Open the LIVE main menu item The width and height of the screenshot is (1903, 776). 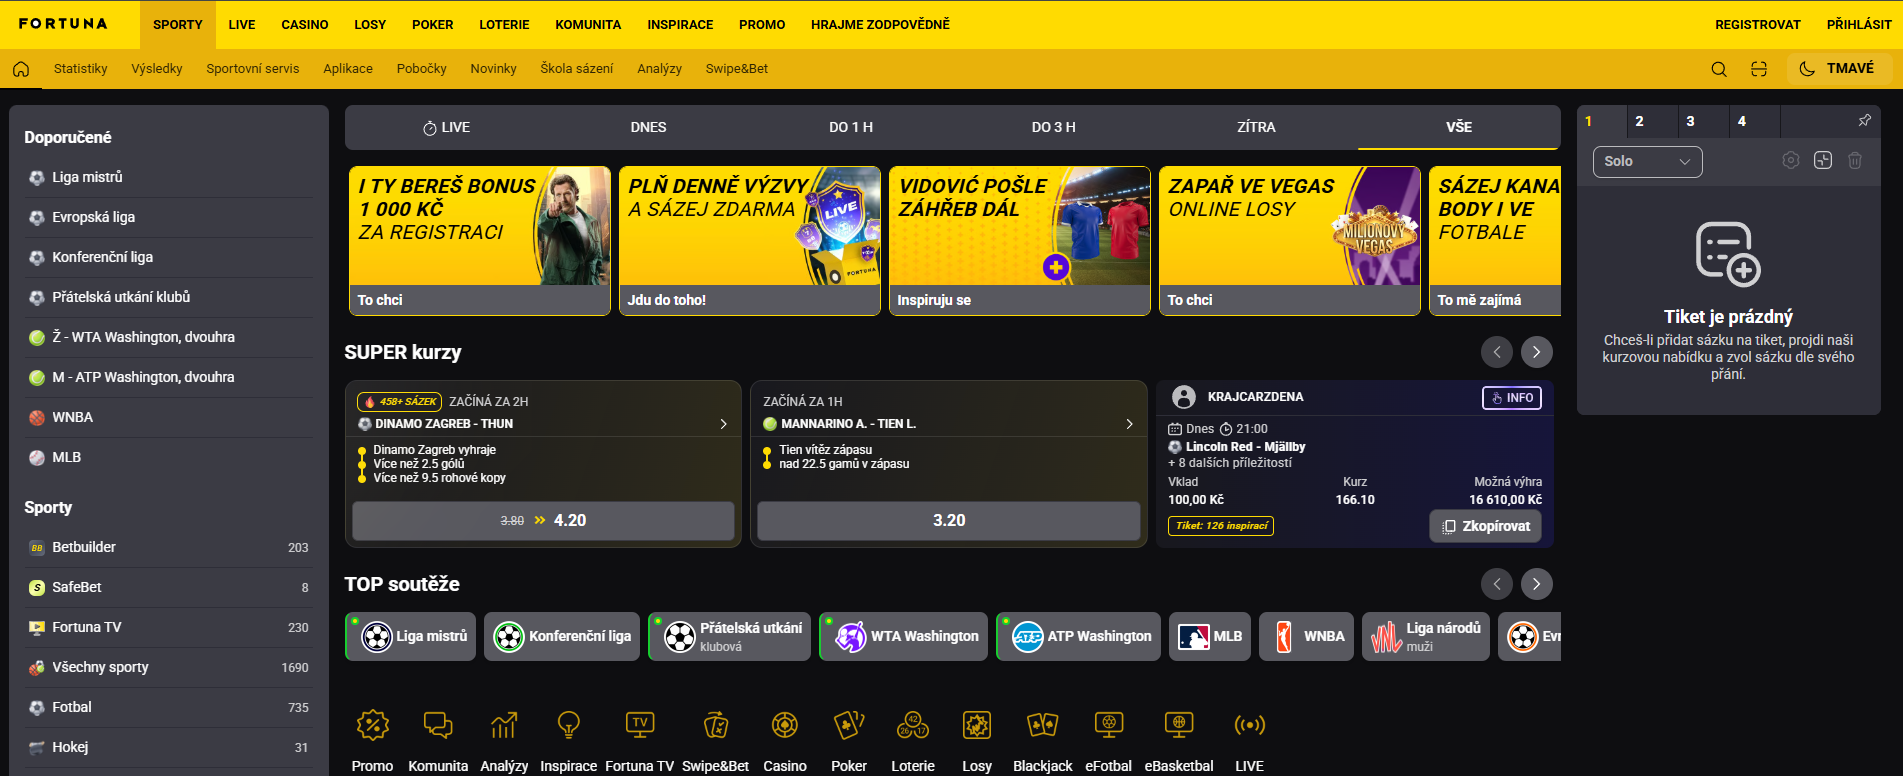pos(242,25)
